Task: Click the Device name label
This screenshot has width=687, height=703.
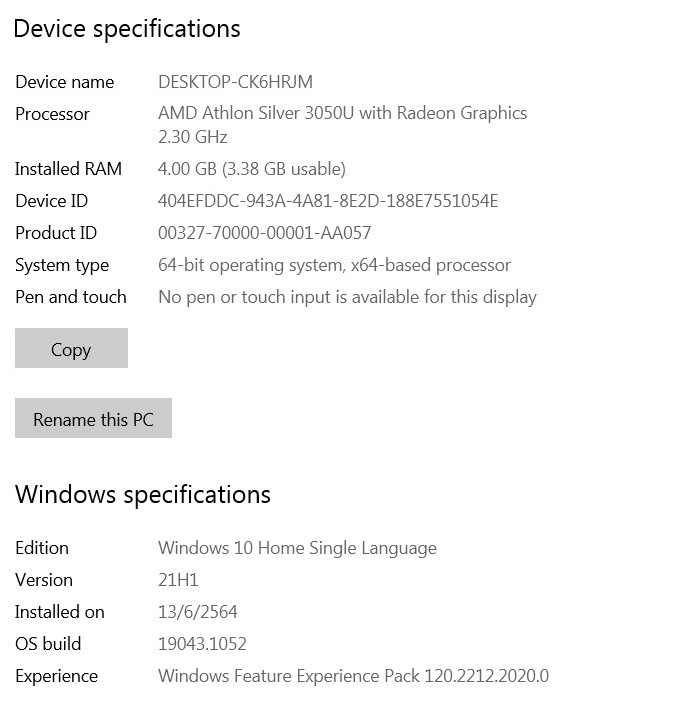Action: point(65,82)
